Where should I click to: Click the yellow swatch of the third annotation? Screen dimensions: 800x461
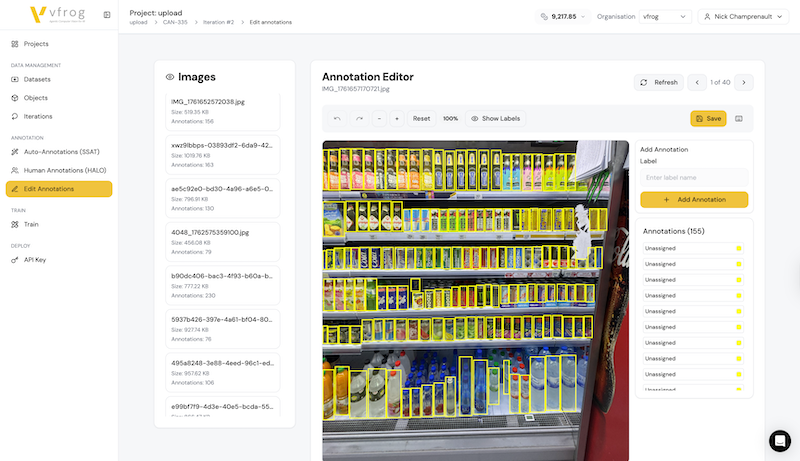pyautogui.click(x=739, y=280)
